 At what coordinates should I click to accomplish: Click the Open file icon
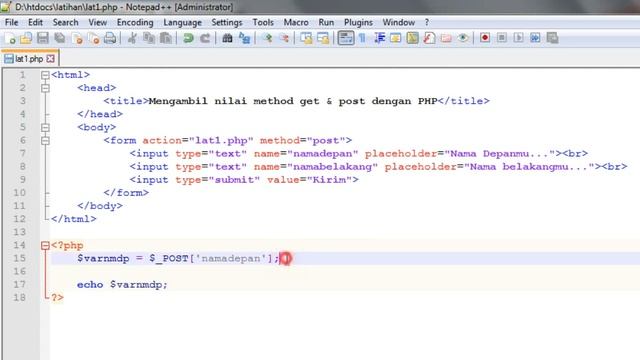pyautogui.click(x=26, y=38)
